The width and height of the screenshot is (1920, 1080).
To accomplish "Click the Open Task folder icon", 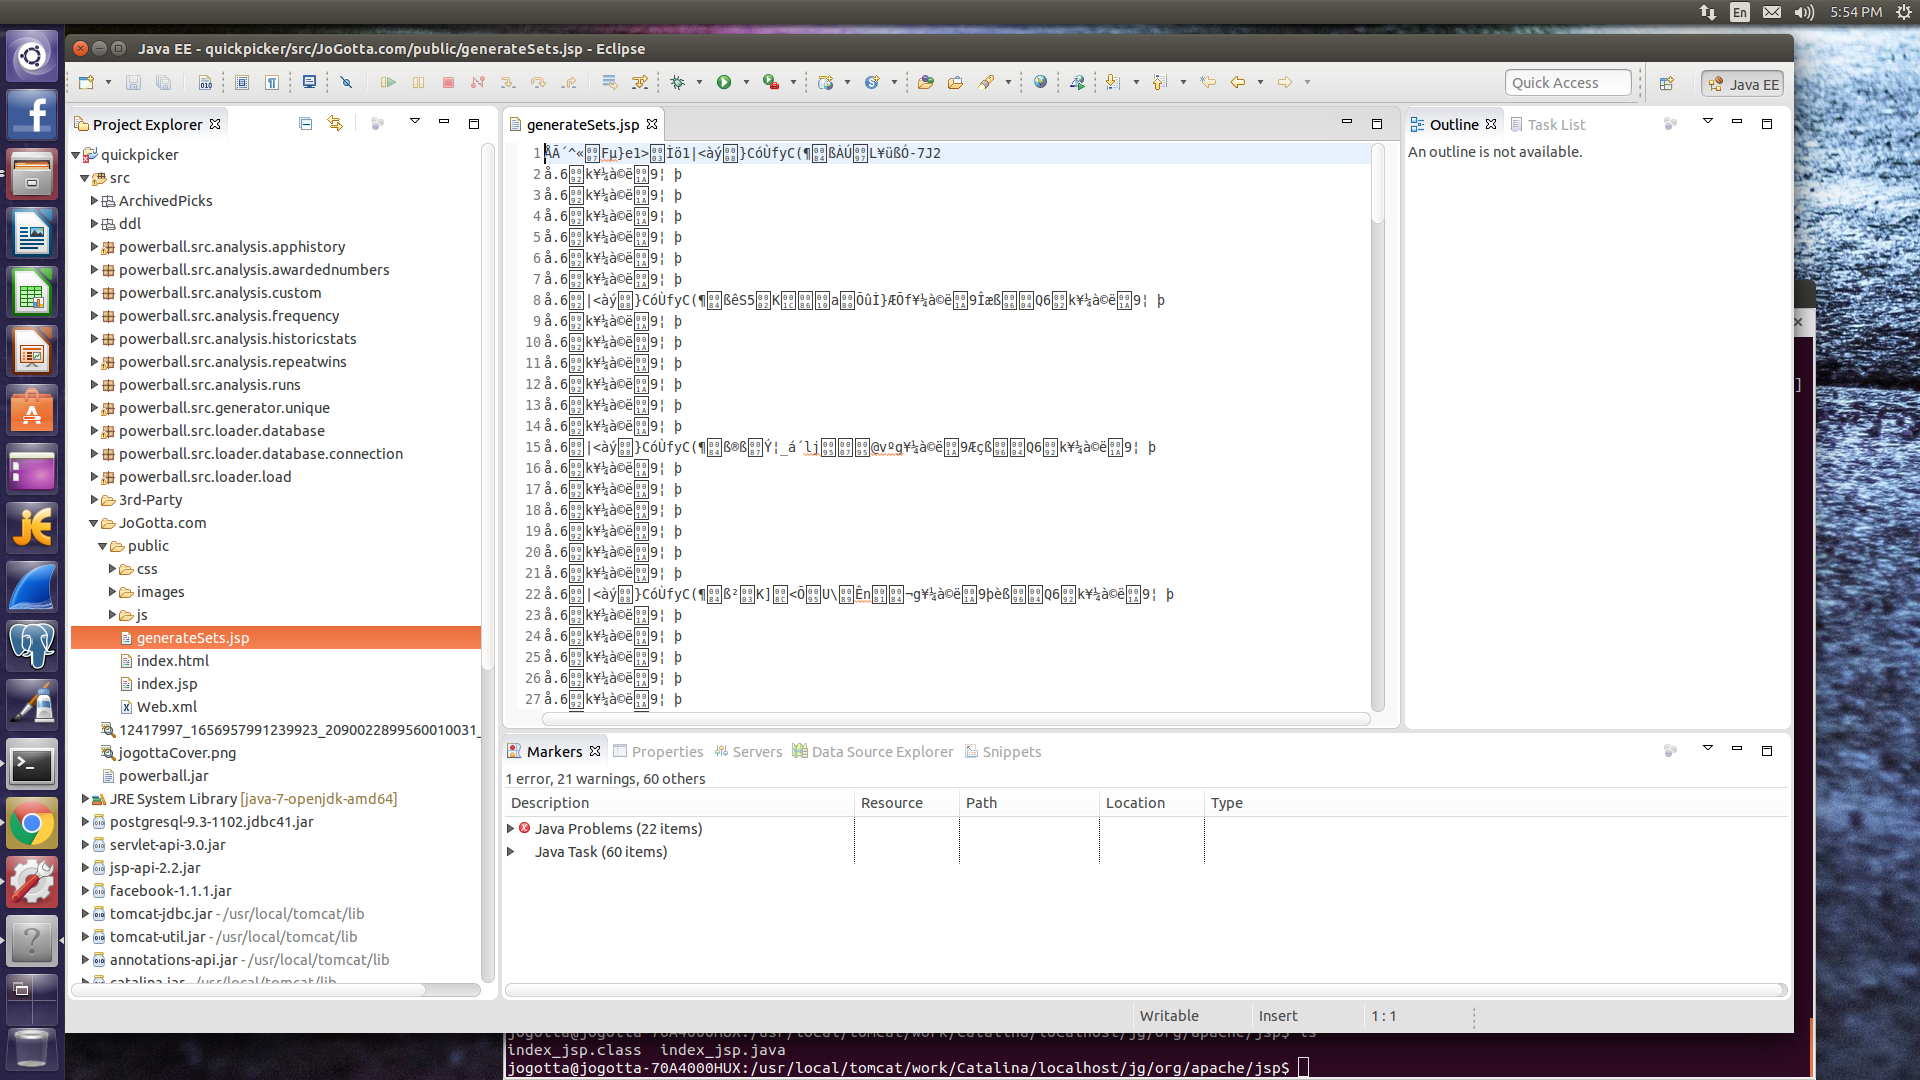I will click(955, 82).
